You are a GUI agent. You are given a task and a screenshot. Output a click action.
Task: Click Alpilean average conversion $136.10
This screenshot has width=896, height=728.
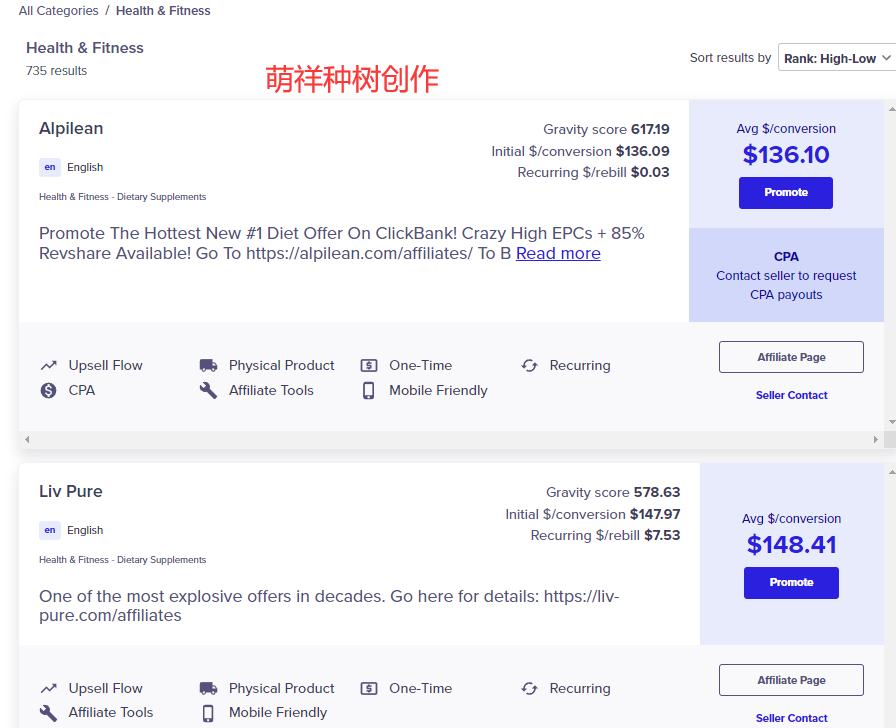coord(786,154)
